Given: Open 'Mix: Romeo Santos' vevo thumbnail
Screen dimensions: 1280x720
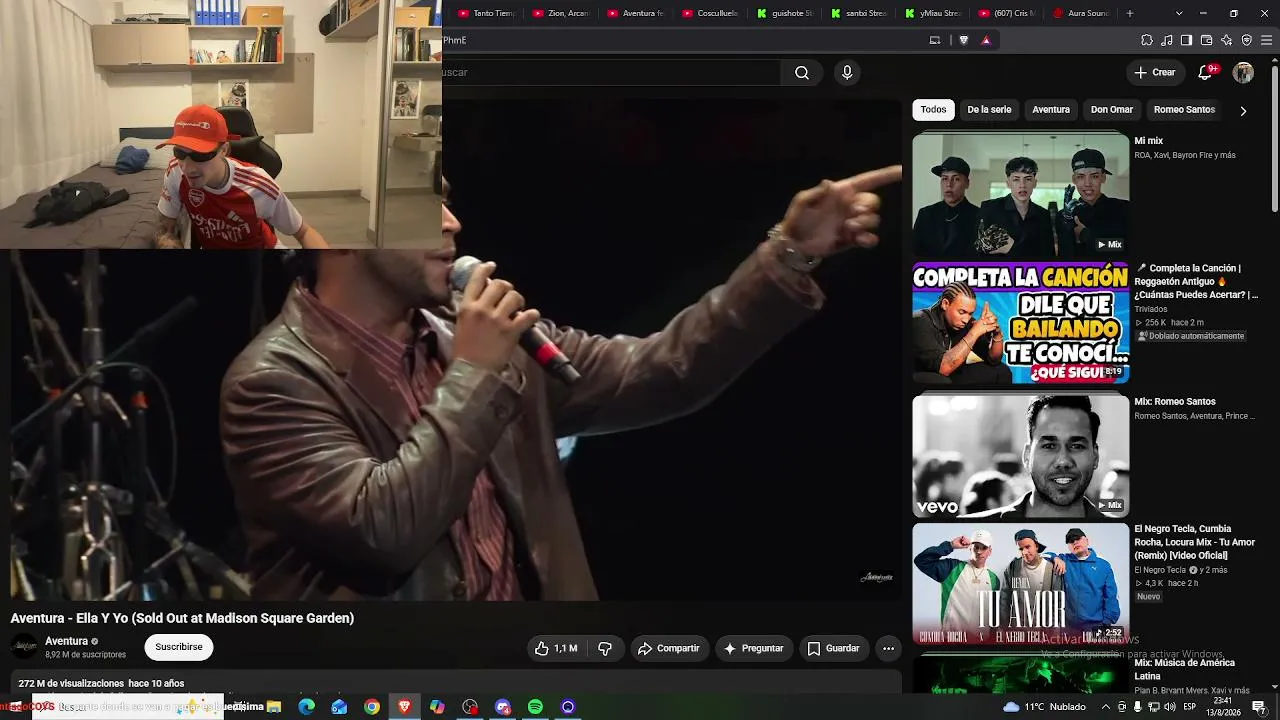Looking at the screenshot, I should click(1020, 456).
